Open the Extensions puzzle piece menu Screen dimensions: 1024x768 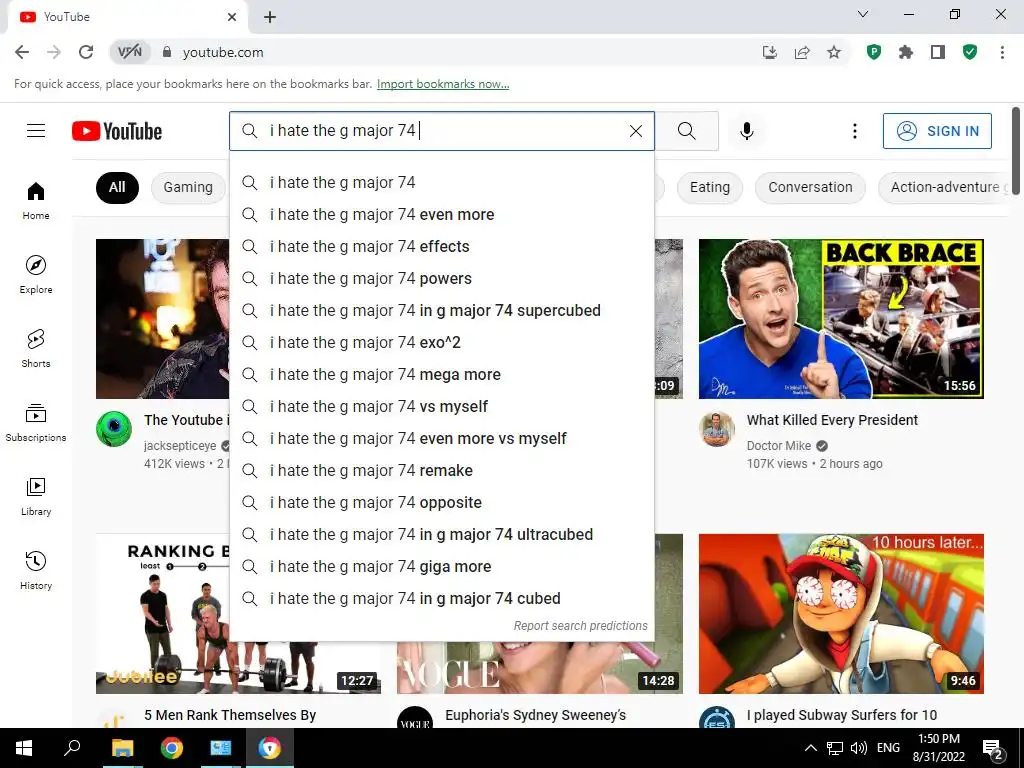pos(906,52)
